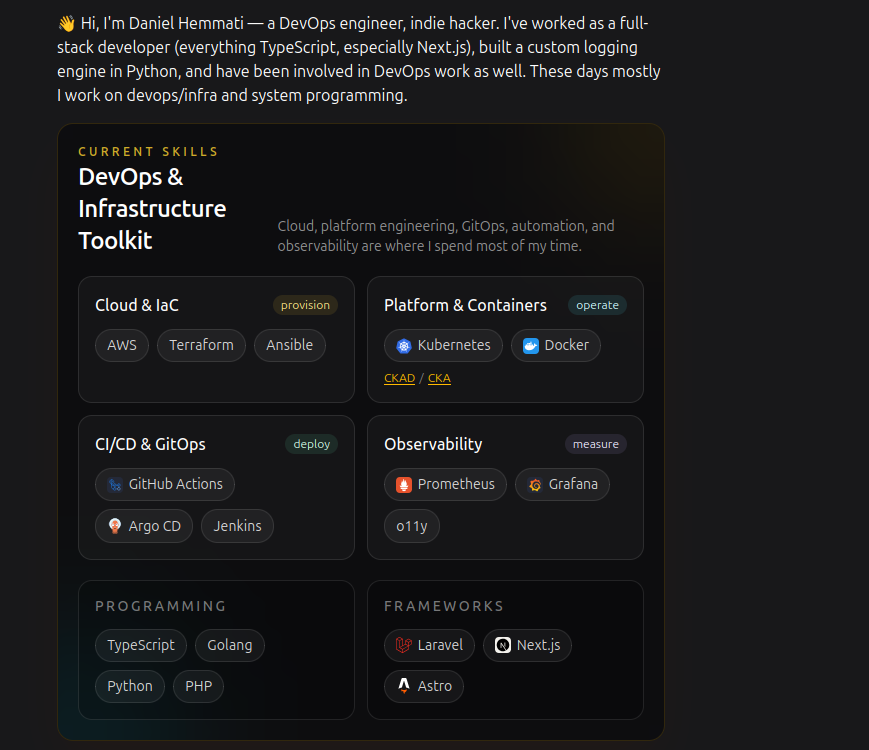Click the Argo CD mascot icon

(115, 526)
